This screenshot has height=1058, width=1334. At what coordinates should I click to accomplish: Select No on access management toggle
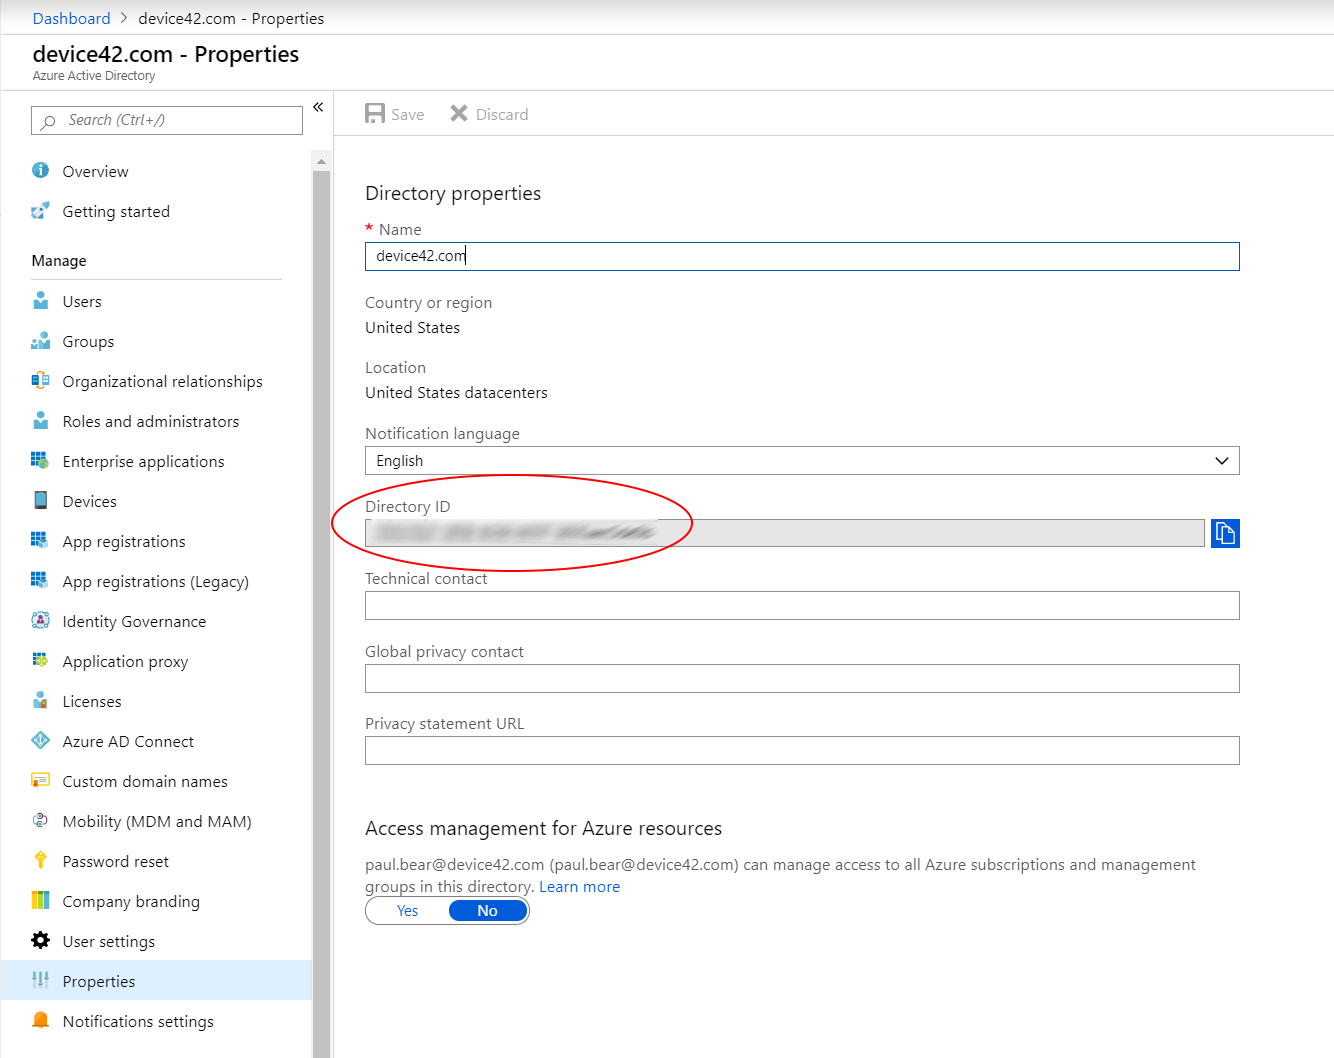[x=487, y=911]
